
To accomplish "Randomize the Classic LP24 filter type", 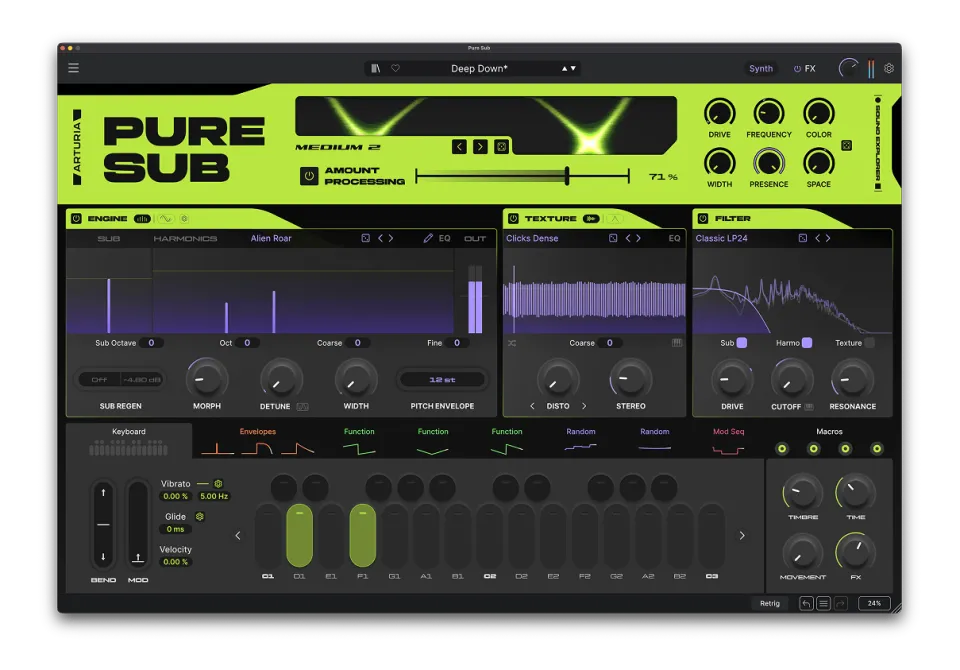I will pos(803,238).
